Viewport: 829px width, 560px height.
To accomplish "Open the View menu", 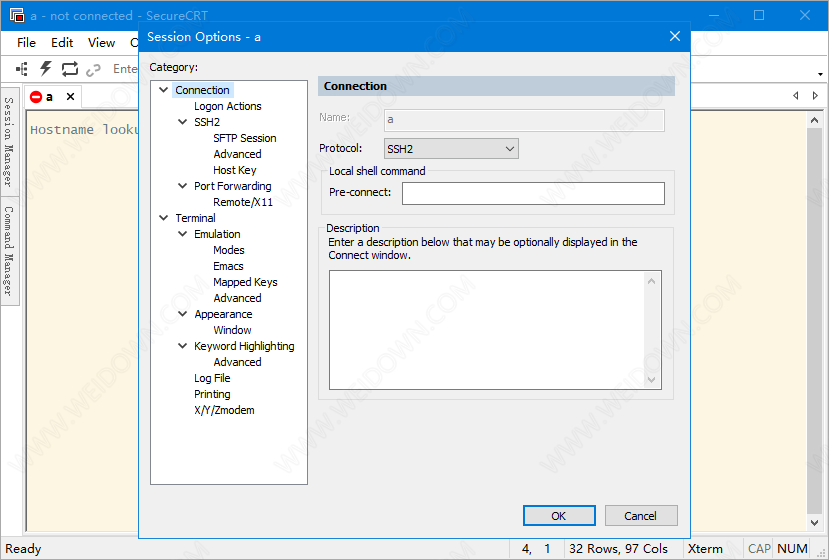I will [101, 43].
